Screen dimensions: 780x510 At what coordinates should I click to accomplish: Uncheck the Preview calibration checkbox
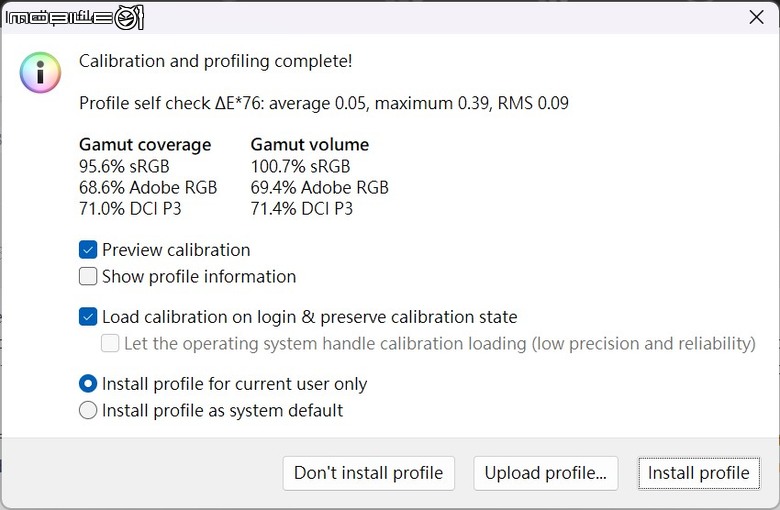coord(88,250)
